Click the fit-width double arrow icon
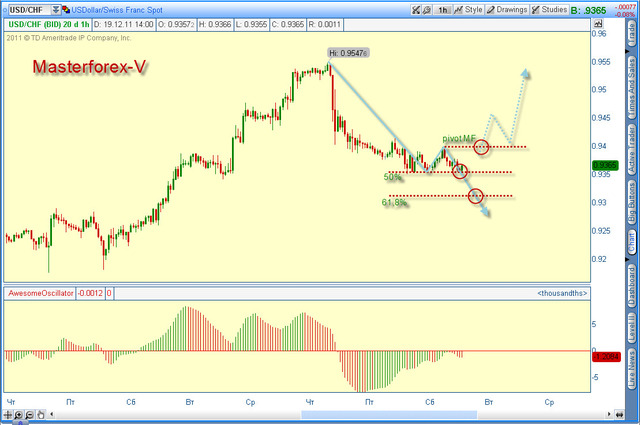This screenshot has width=640, height=425. pyautogui.click(x=620, y=415)
